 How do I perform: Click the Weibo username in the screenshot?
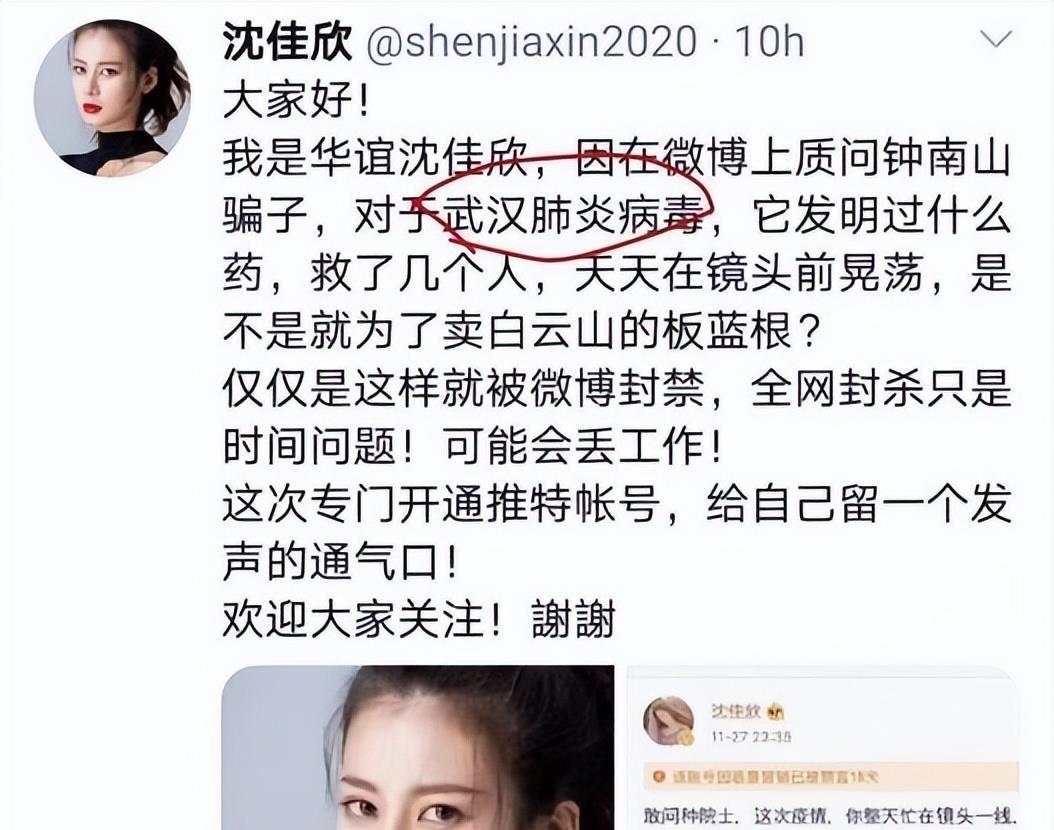point(736,712)
